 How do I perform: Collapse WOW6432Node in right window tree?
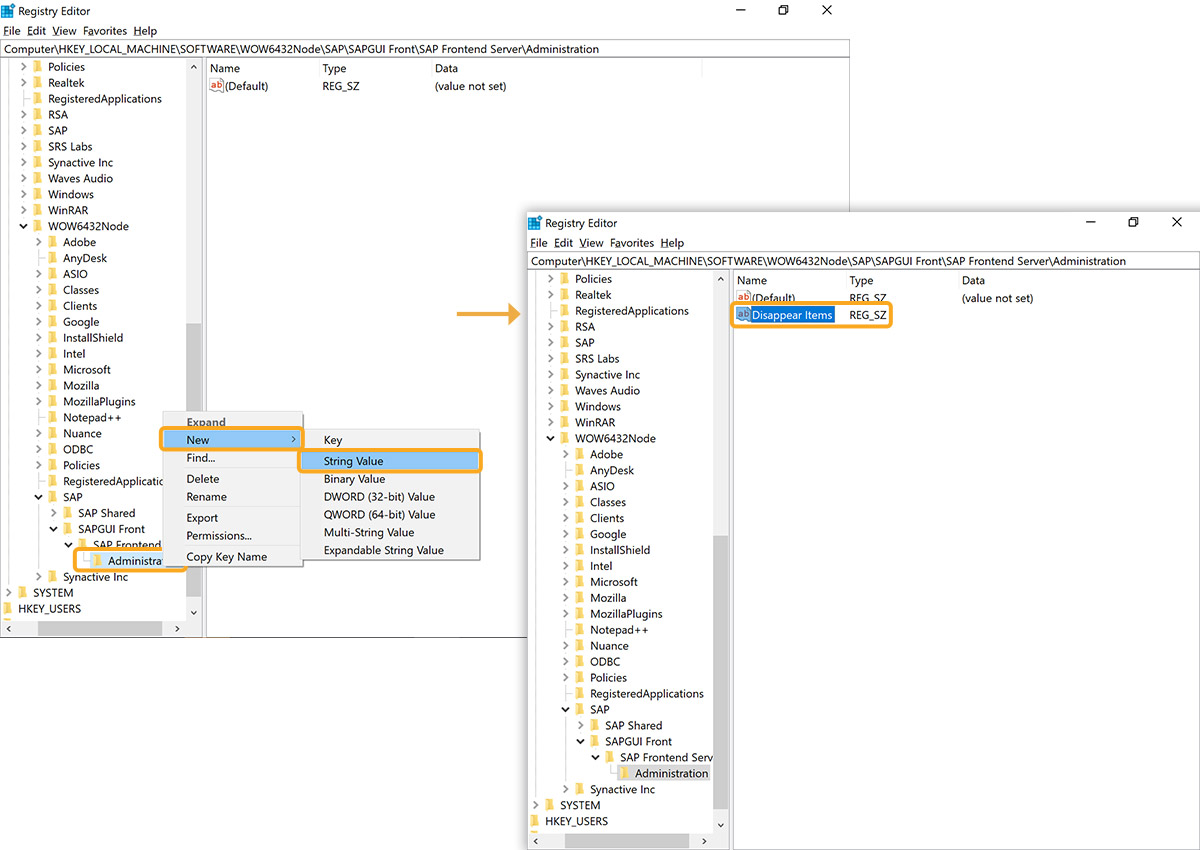550,438
